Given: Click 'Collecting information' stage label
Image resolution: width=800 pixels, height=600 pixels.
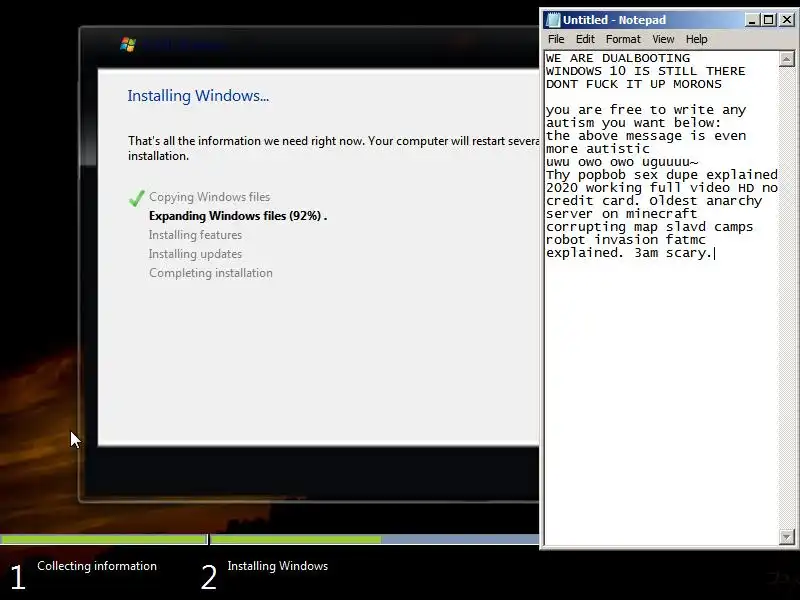Looking at the screenshot, I should (x=97, y=566).
